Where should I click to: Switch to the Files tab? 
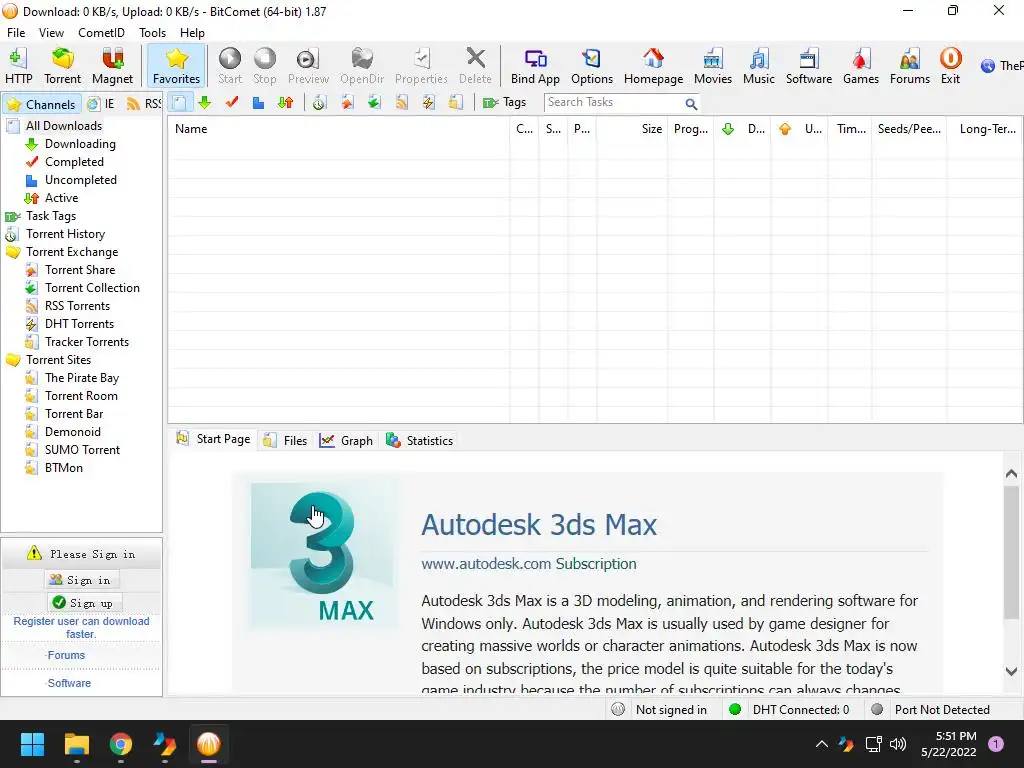pos(285,441)
